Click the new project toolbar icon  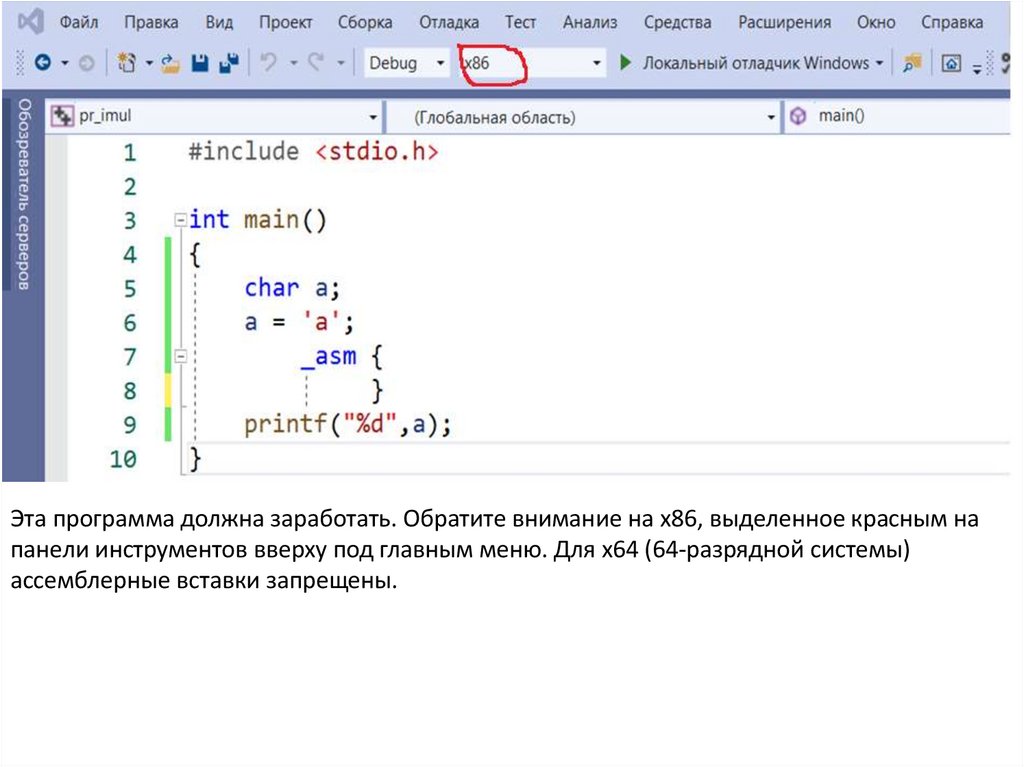[x=126, y=63]
